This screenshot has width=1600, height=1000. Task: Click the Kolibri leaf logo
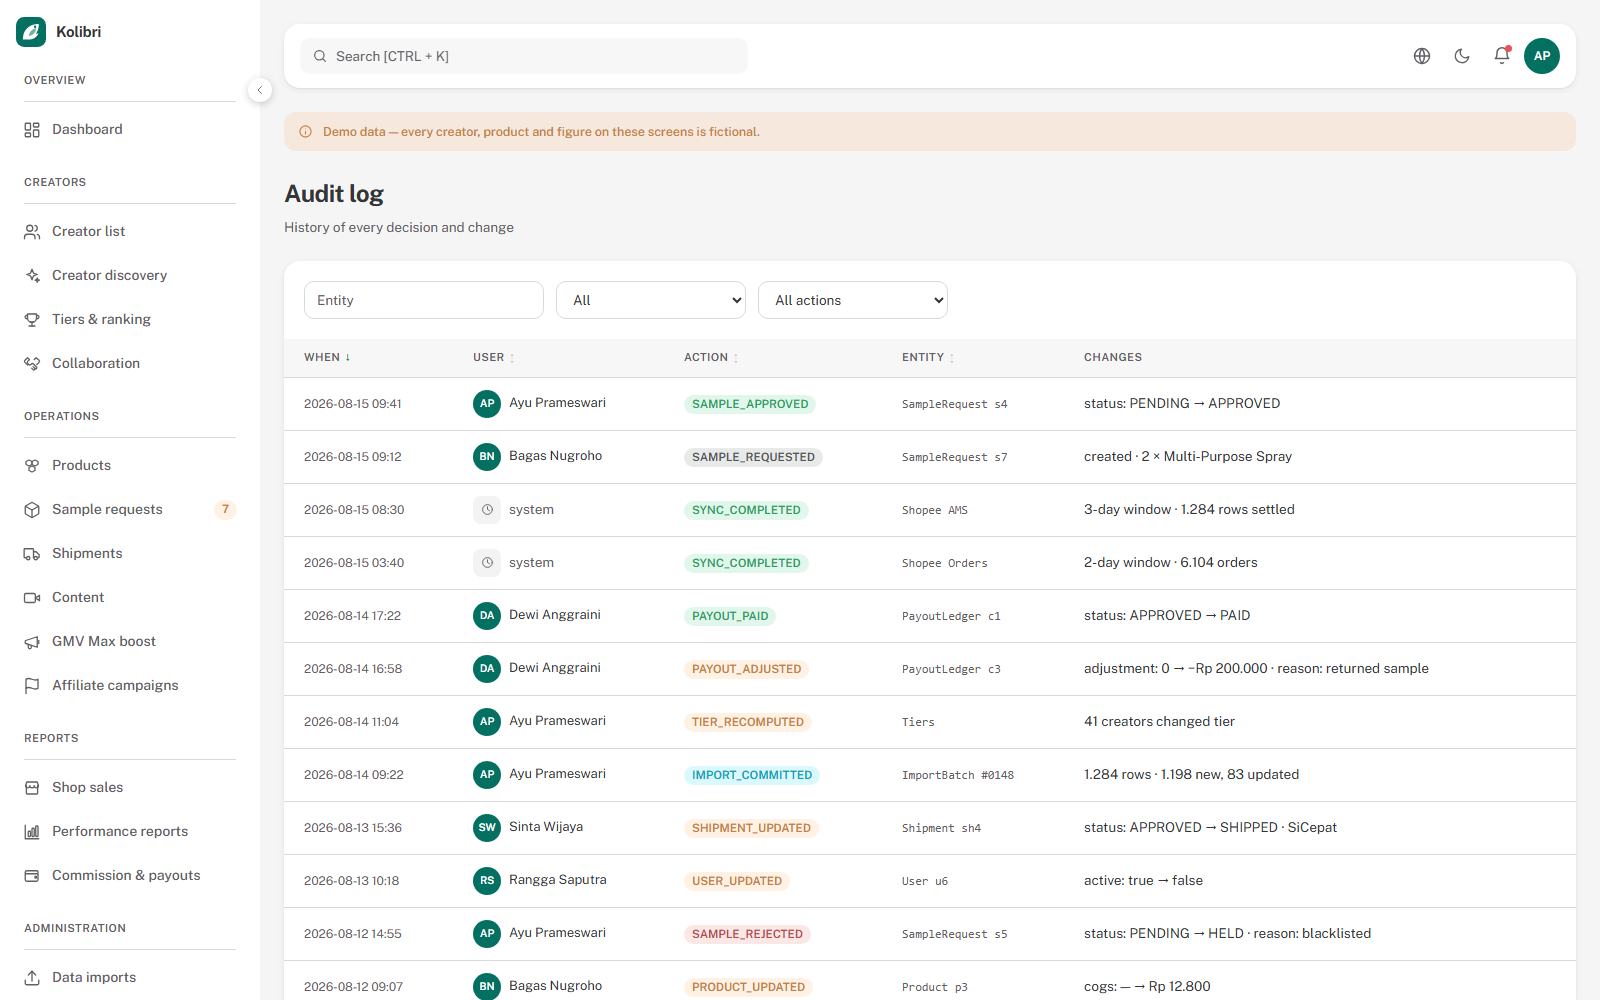point(31,32)
